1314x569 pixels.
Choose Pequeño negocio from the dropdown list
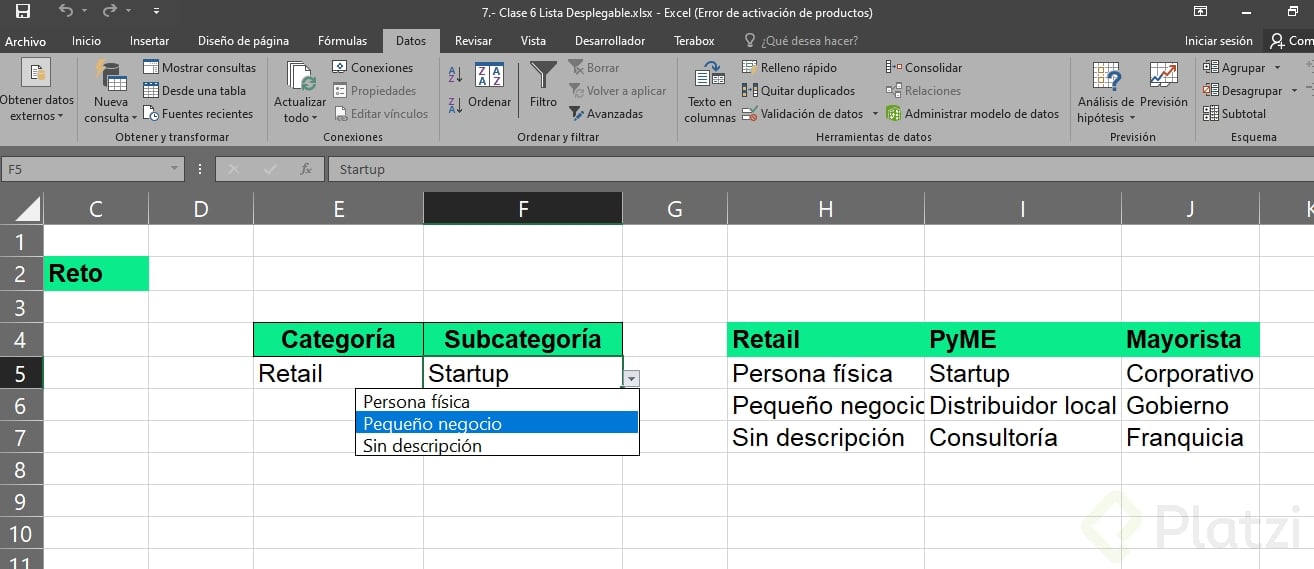[x=497, y=423]
